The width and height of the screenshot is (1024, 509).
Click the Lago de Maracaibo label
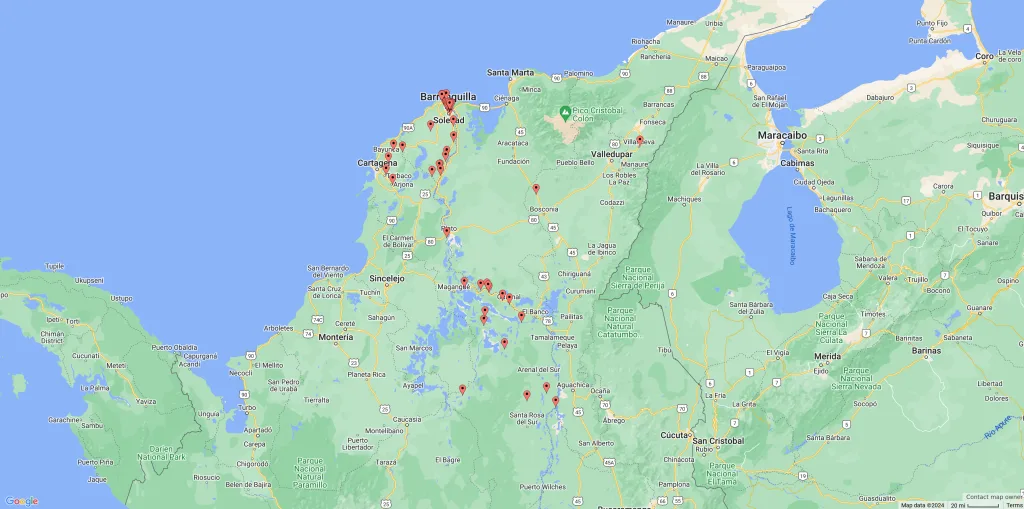tap(792, 236)
